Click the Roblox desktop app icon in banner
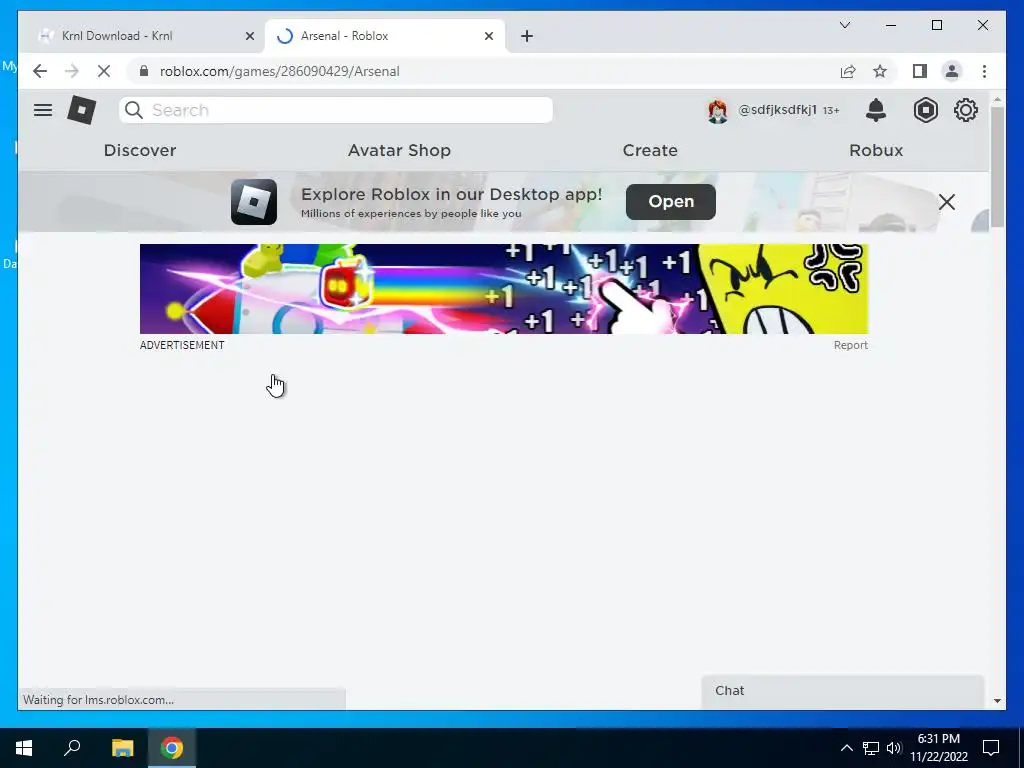 pyautogui.click(x=254, y=202)
